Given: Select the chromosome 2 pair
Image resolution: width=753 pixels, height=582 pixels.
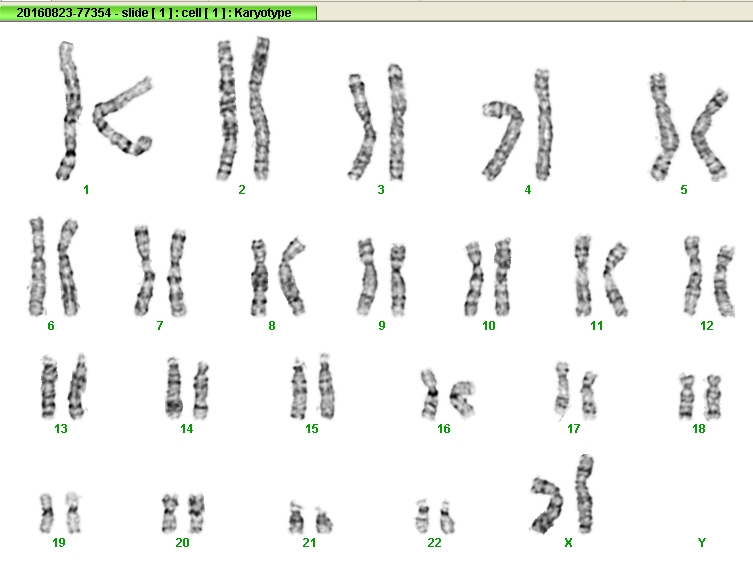Looking at the screenshot, I should pyautogui.click(x=243, y=109).
